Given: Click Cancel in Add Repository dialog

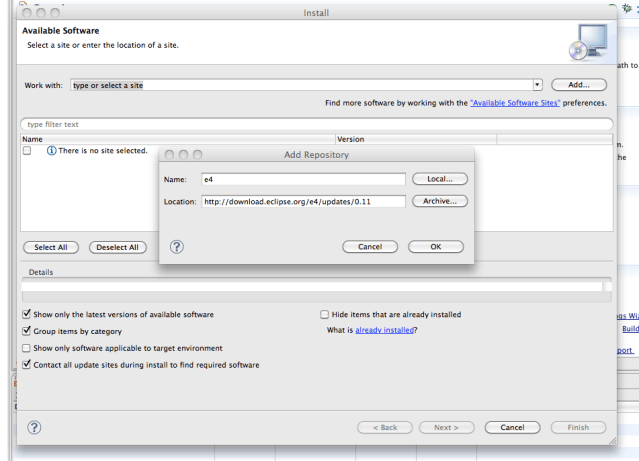Looking at the screenshot, I should 370,247.
